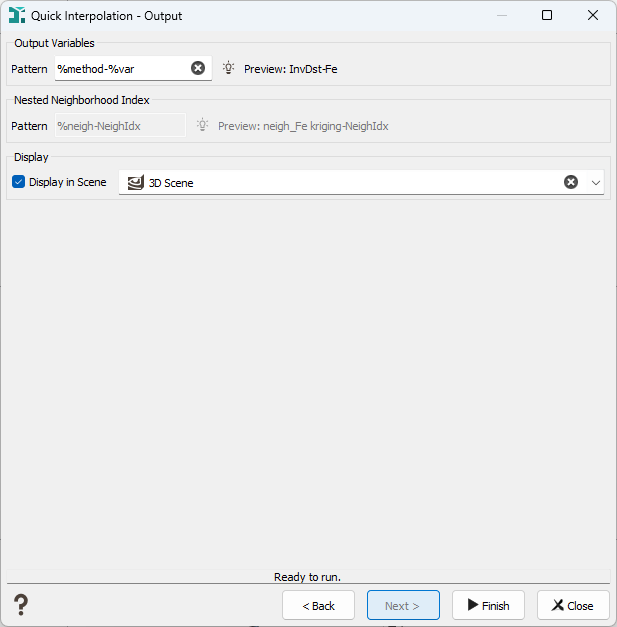
Task: Minimize the Quick Interpolation window
Action: (502, 15)
